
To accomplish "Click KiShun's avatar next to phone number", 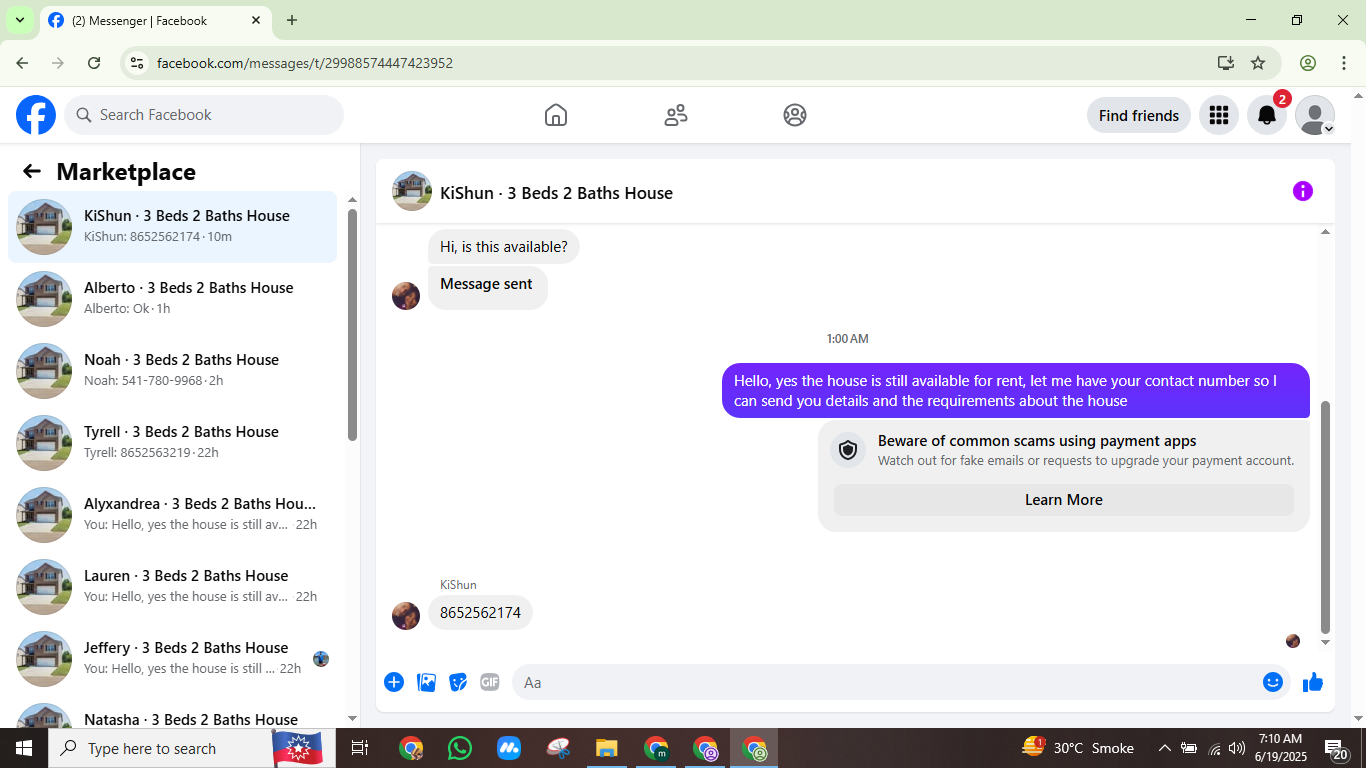I will tap(406, 615).
